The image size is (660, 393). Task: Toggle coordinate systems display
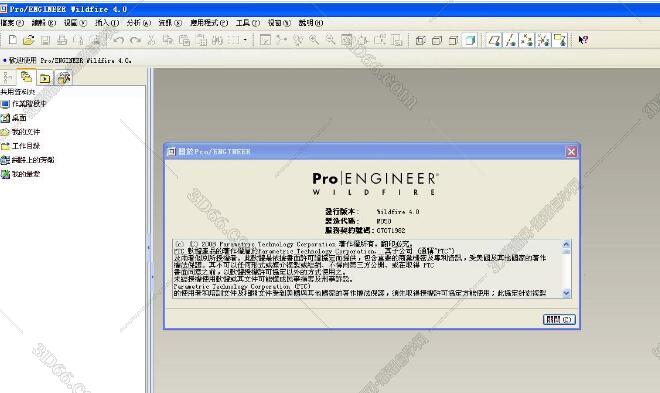(543, 40)
